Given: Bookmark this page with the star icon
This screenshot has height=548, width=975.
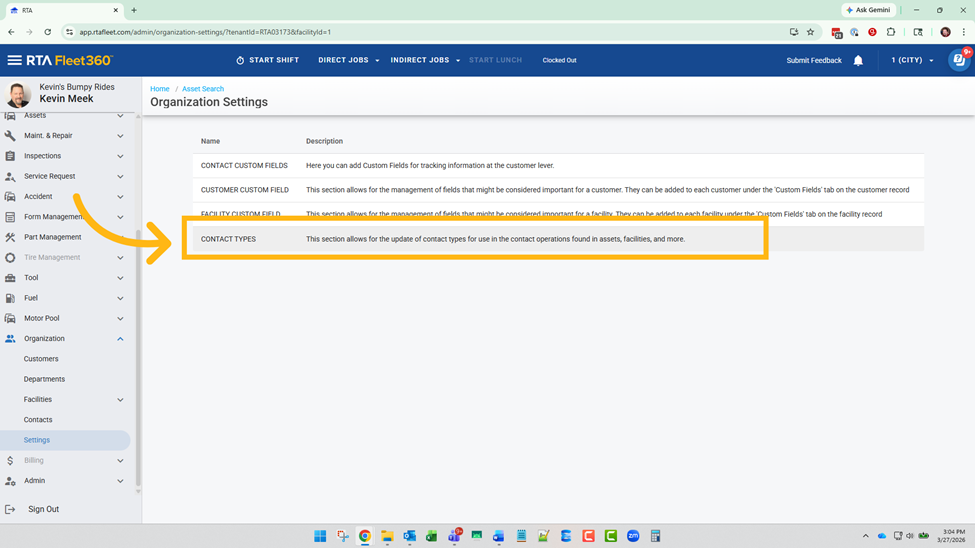Looking at the screenshot, I should click(810, 32).
